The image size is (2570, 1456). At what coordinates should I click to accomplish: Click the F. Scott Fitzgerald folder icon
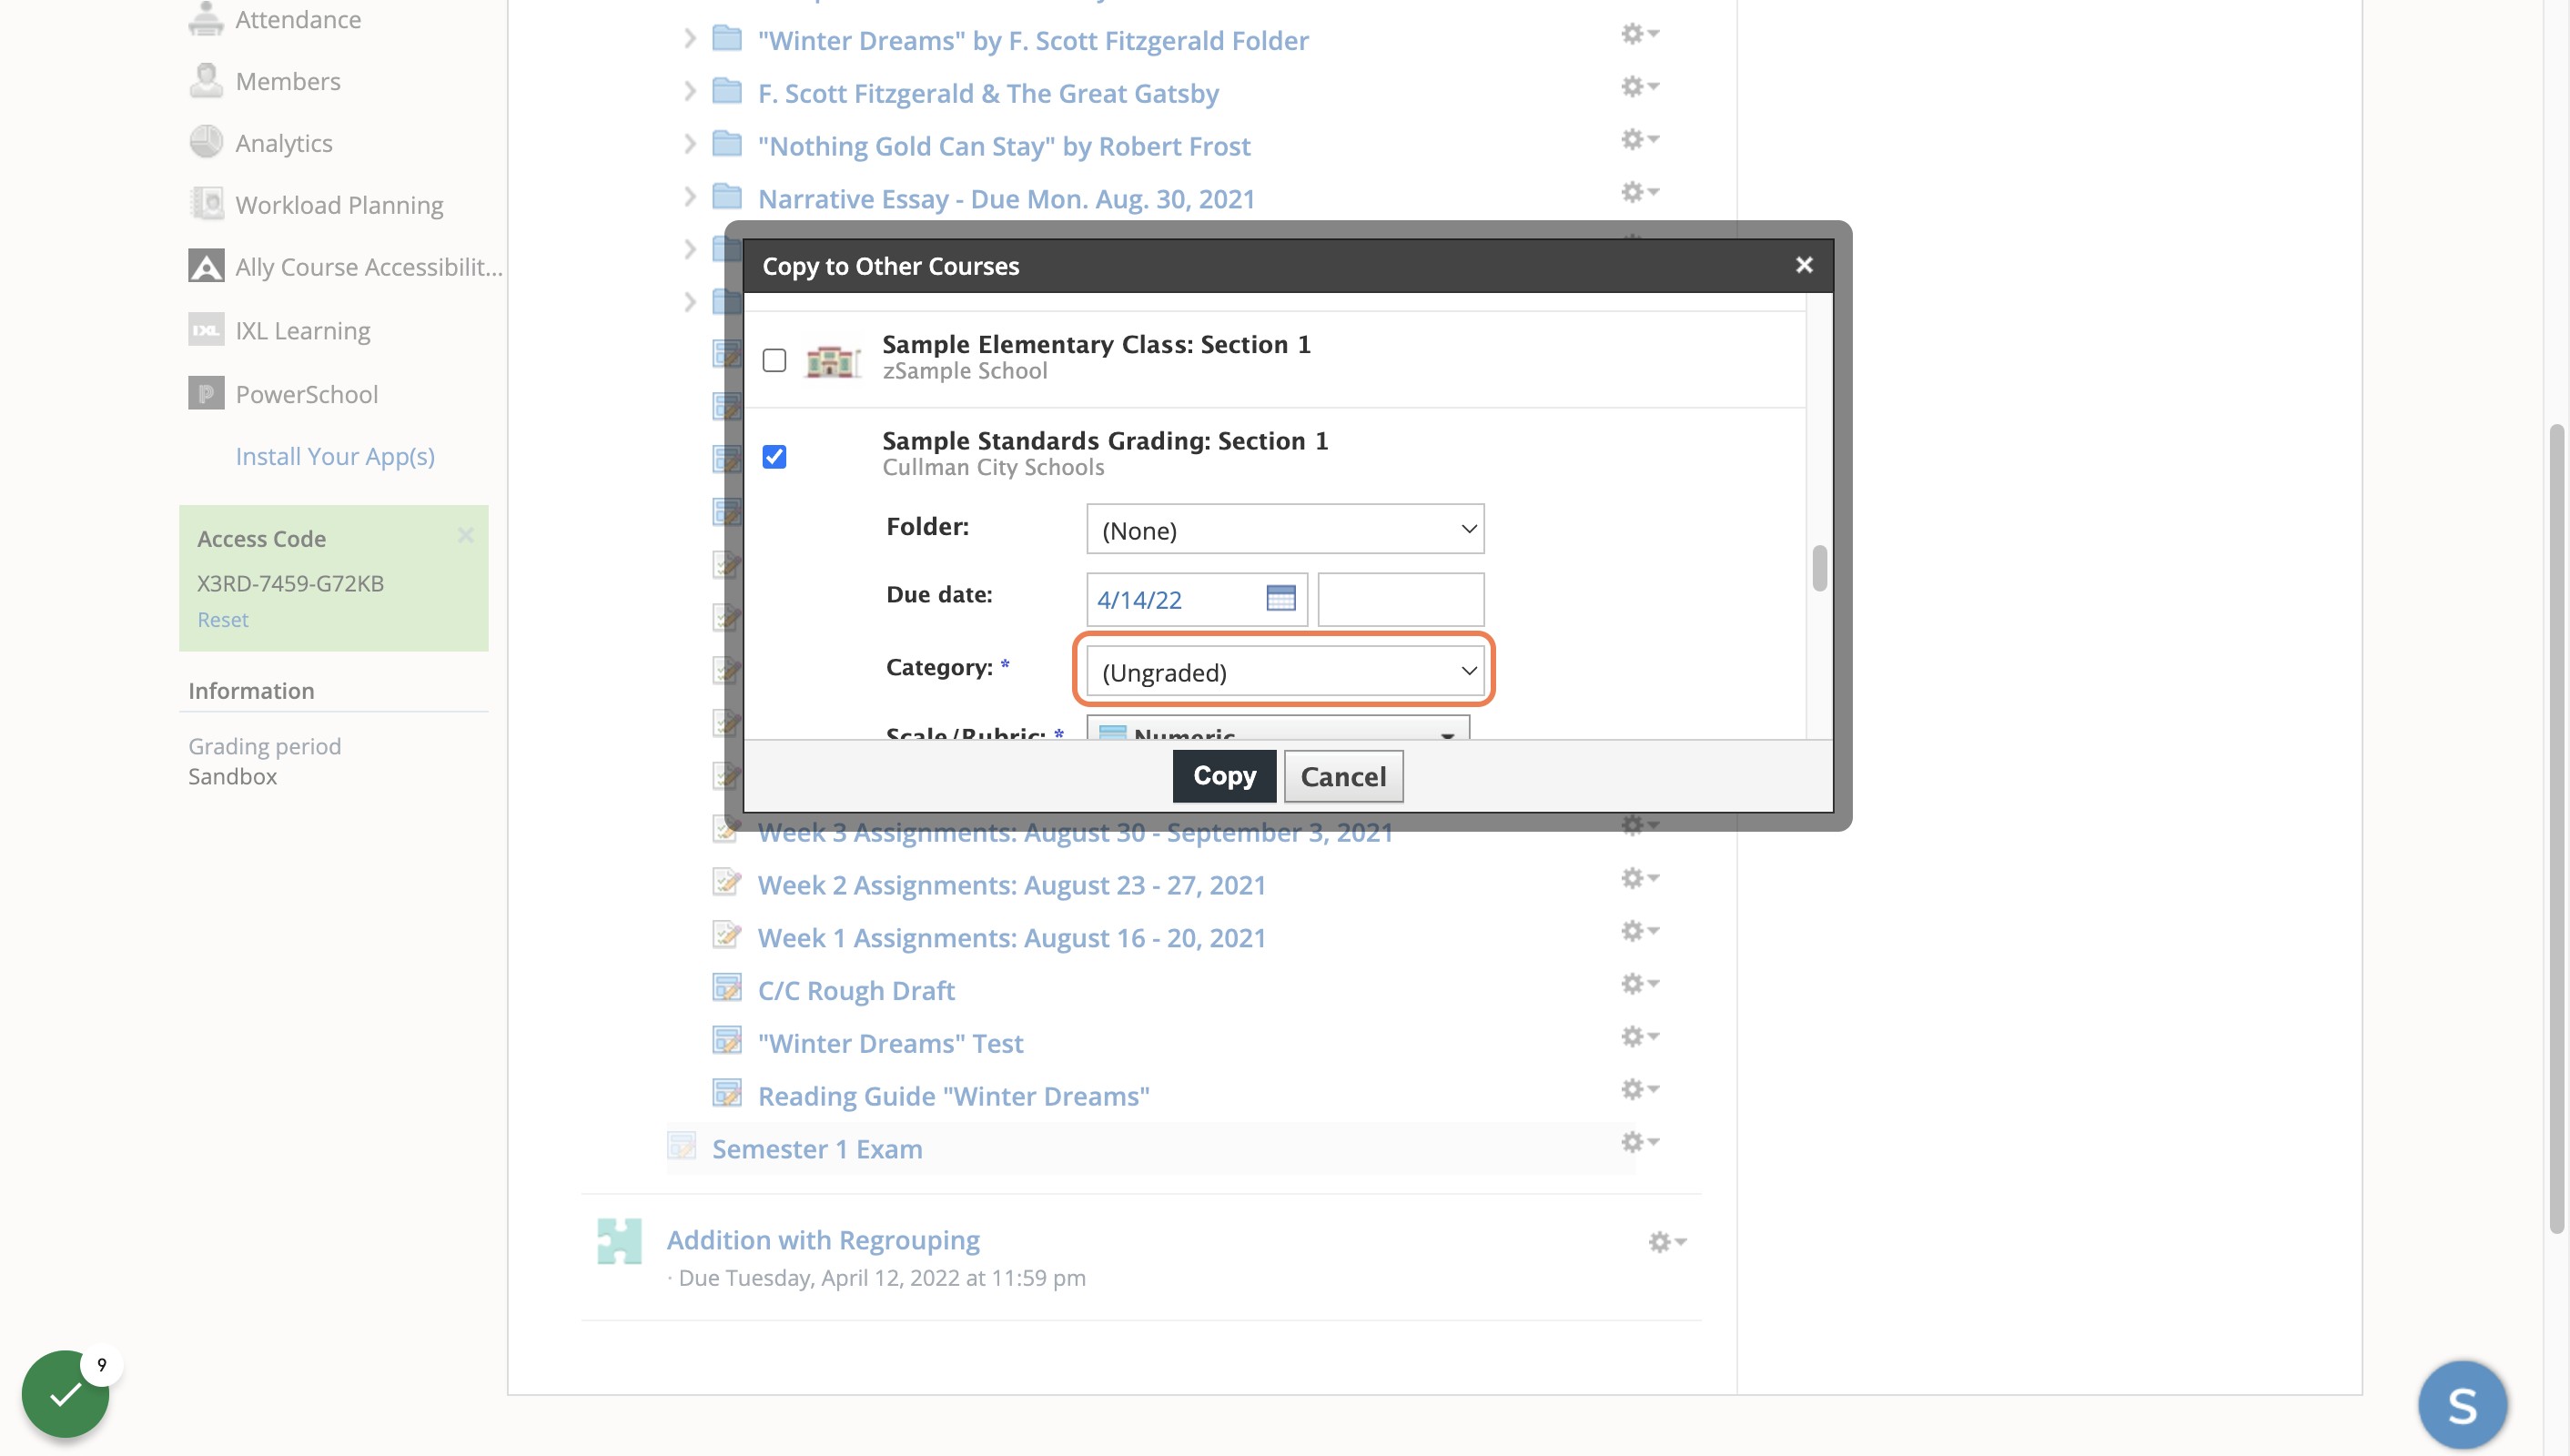tap(727, 91)
